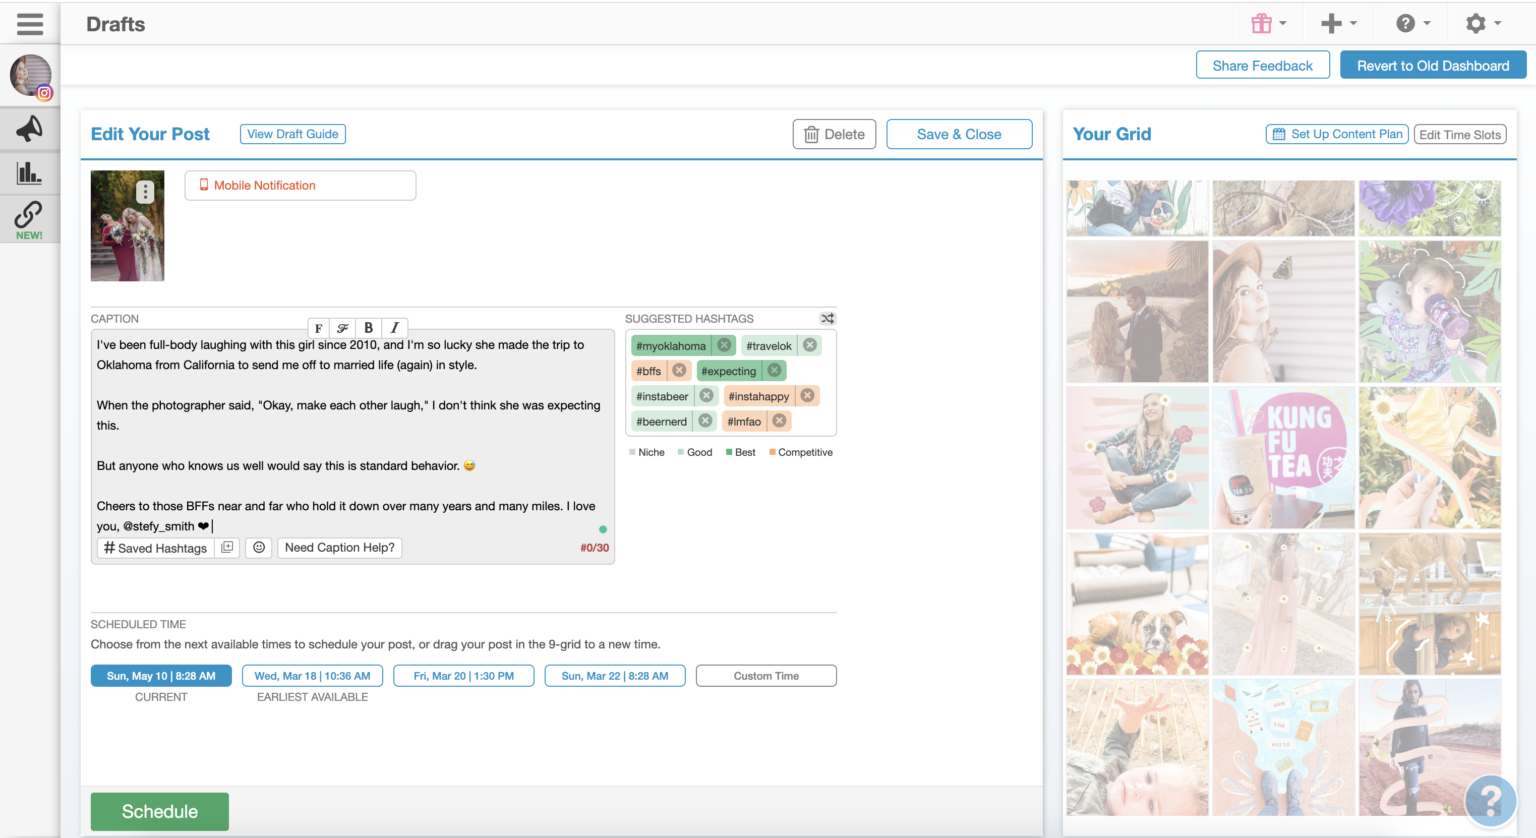Select the Wed, Mar 18 time slot
The image size is (1536, 838).
point(312,675)
